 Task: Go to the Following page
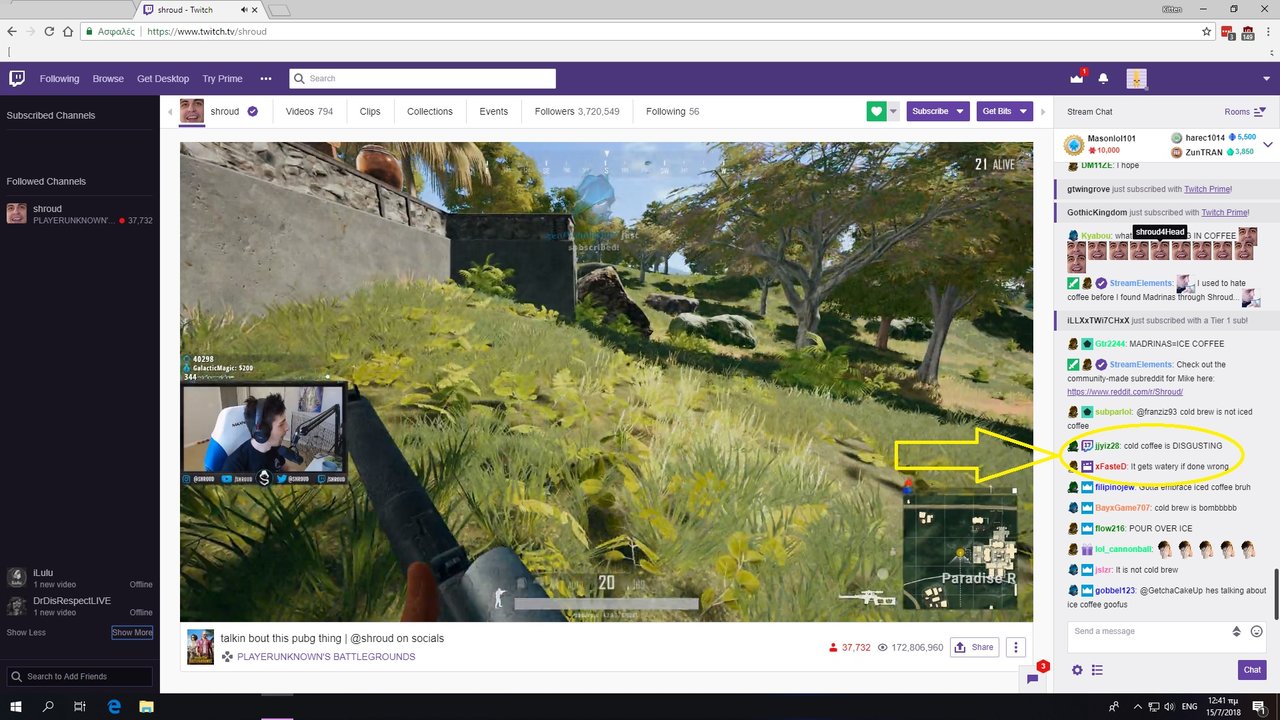pyautogui.click(x=59, y=79)
